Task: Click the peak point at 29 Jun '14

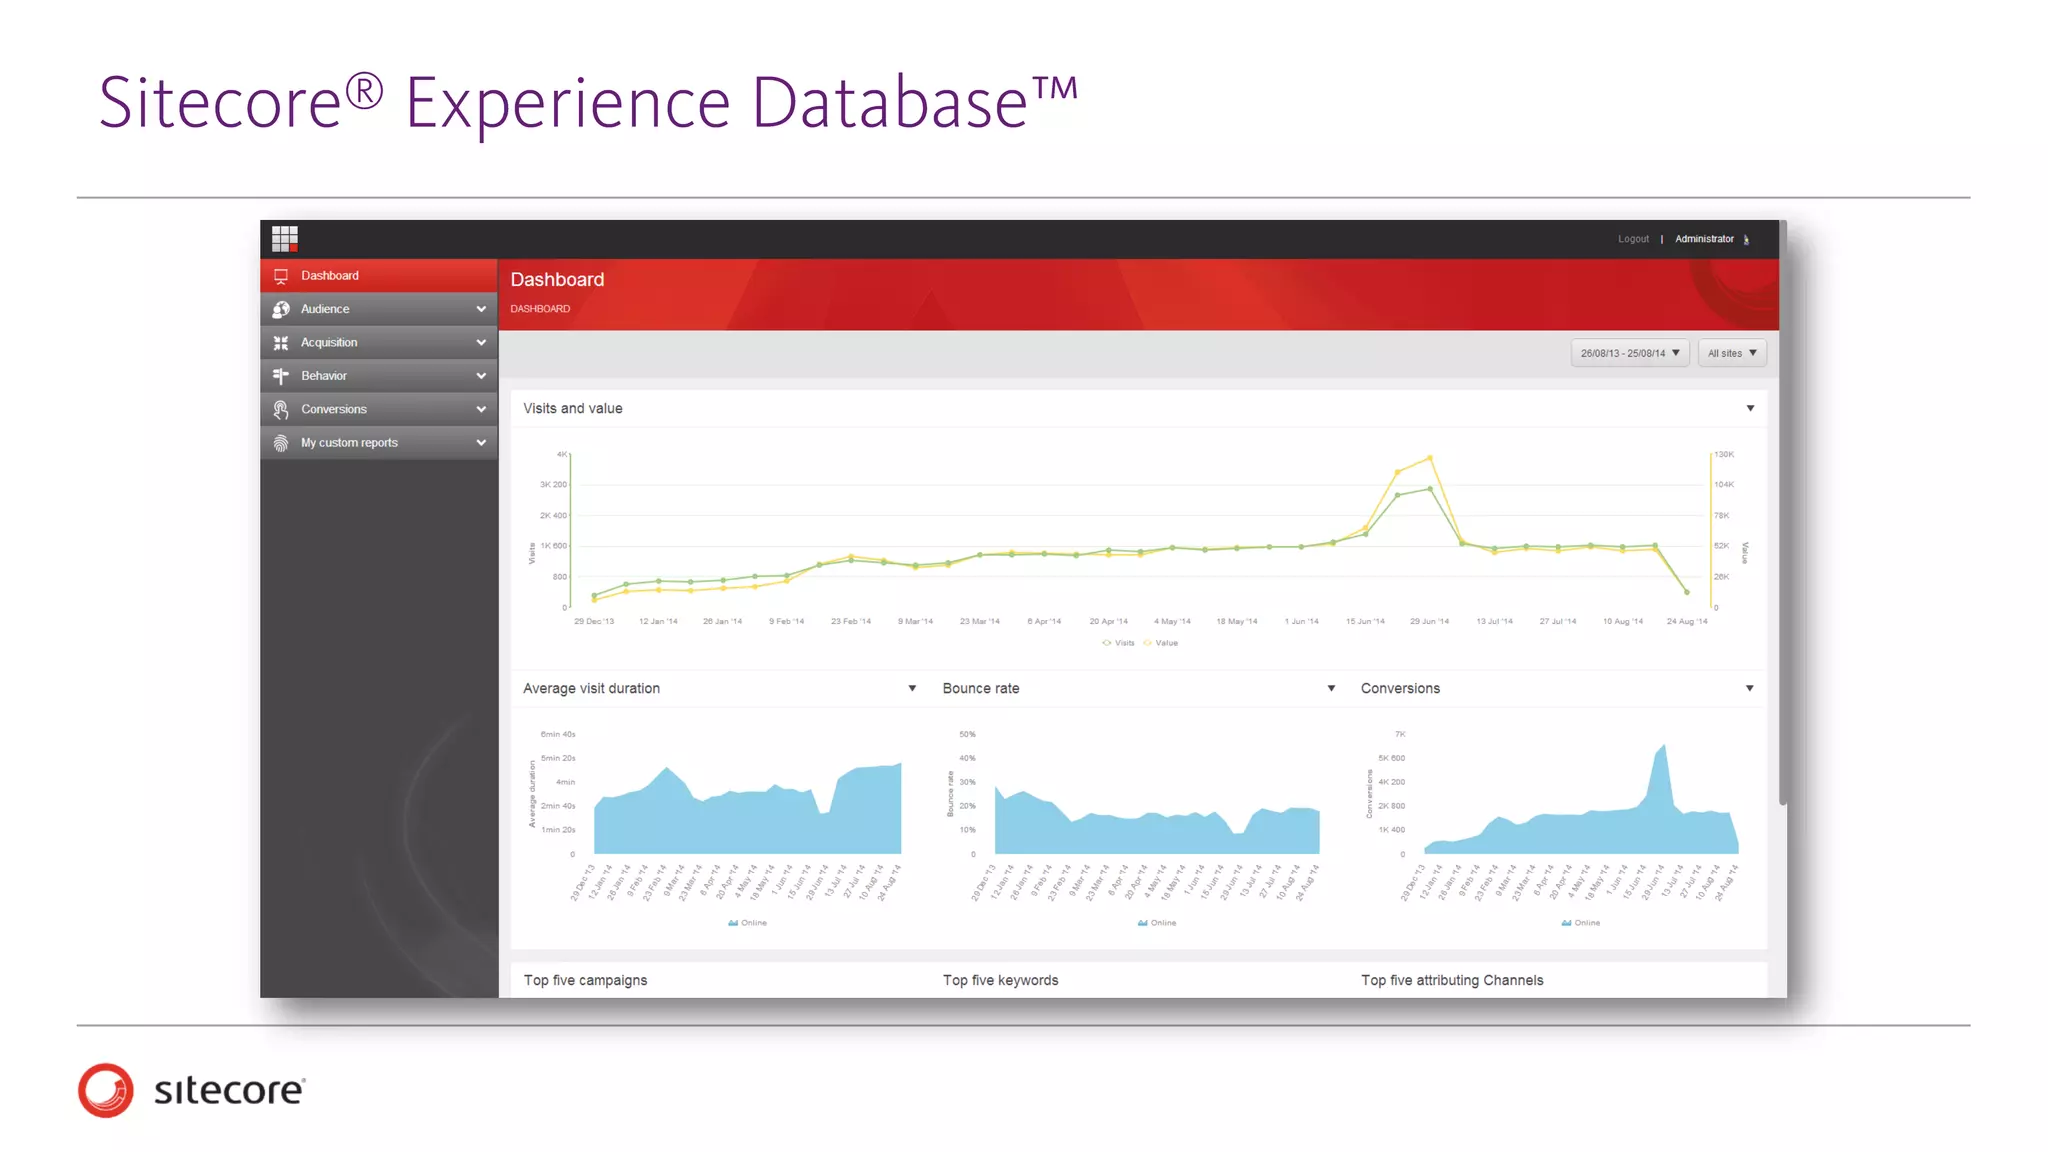Action: 1430,458
